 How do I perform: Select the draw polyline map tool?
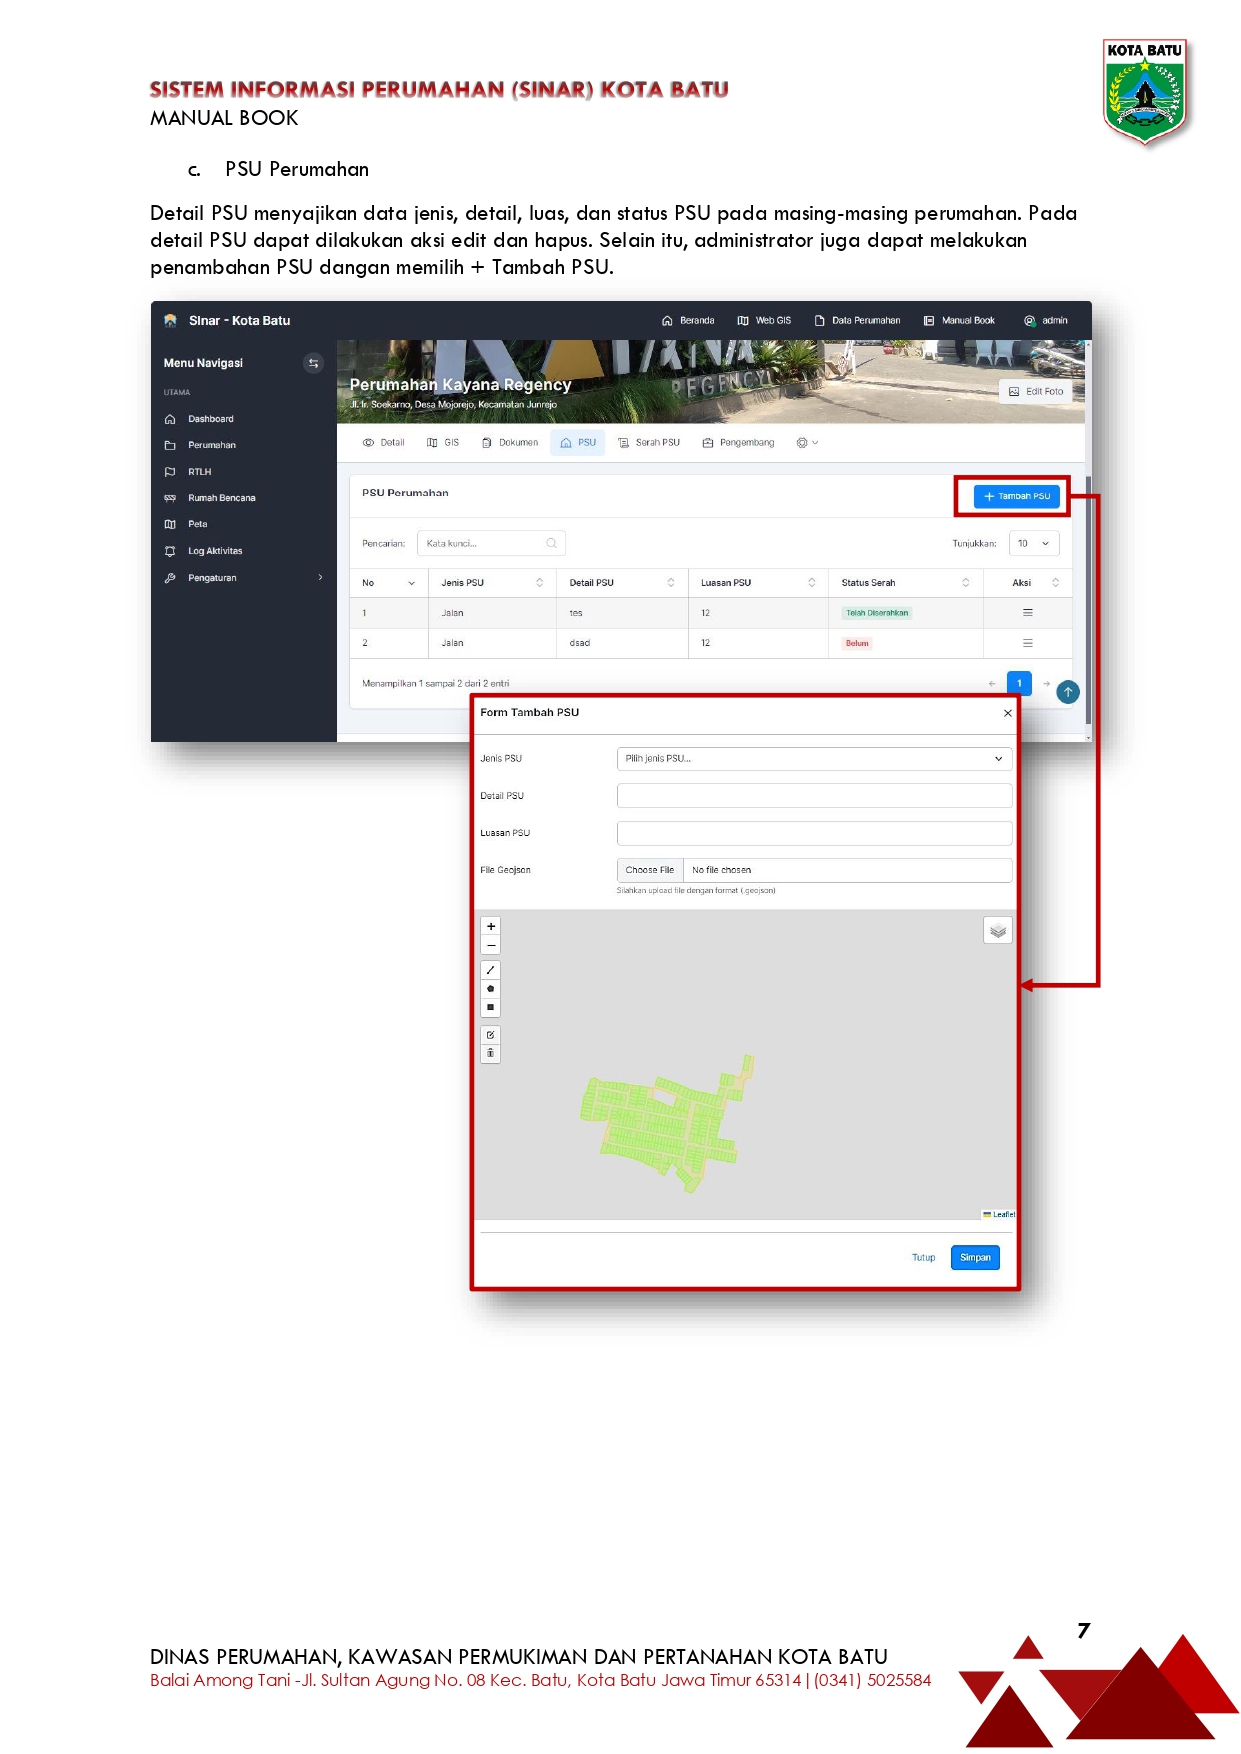(x=491, y=970)
